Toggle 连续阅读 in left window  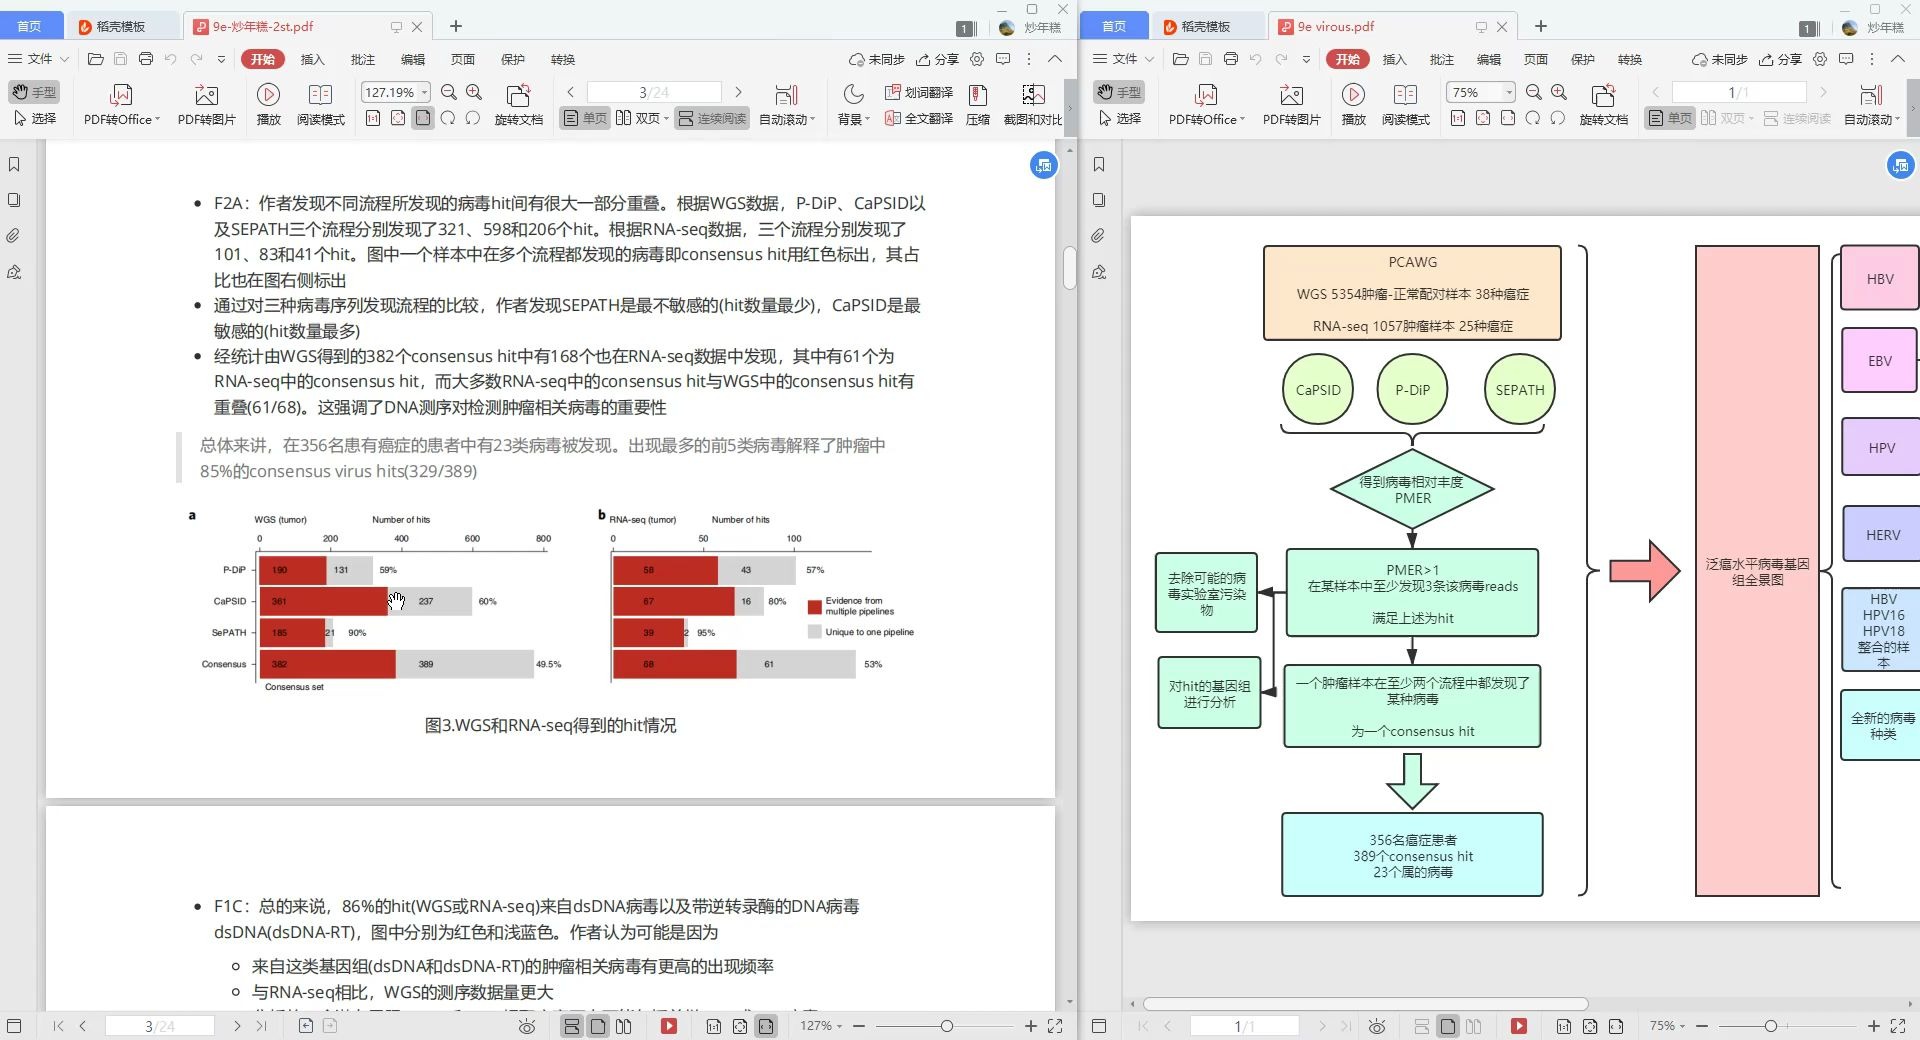pos(712,118)
